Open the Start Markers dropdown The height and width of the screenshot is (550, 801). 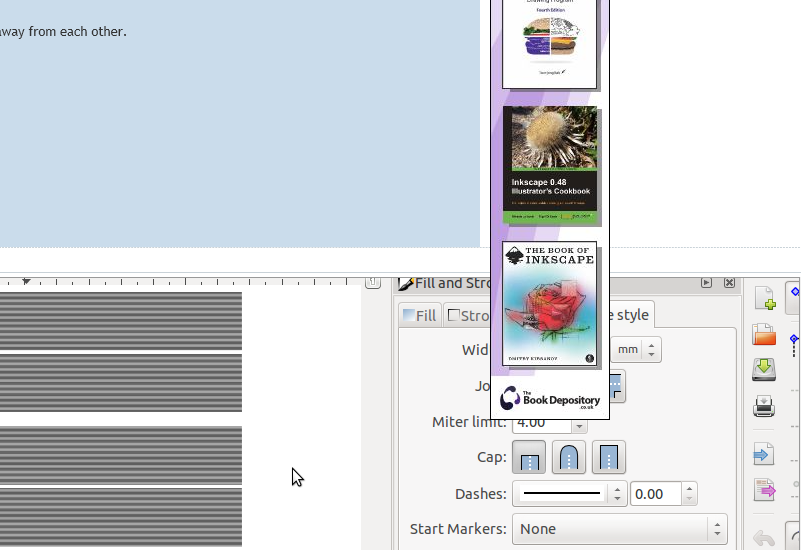(619, 529)
